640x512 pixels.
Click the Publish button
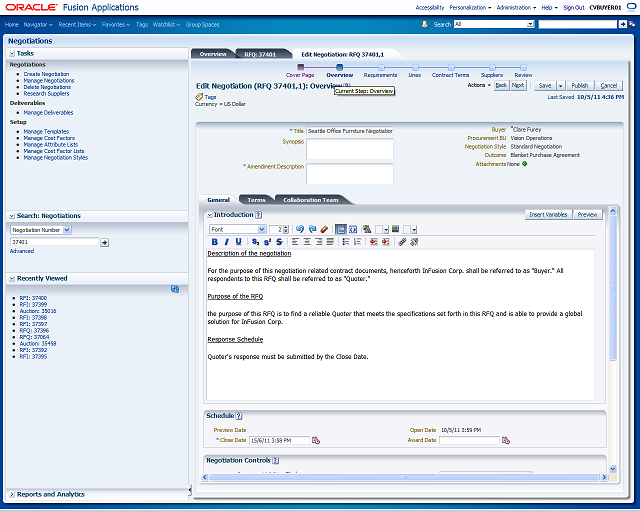coord(580,85)
